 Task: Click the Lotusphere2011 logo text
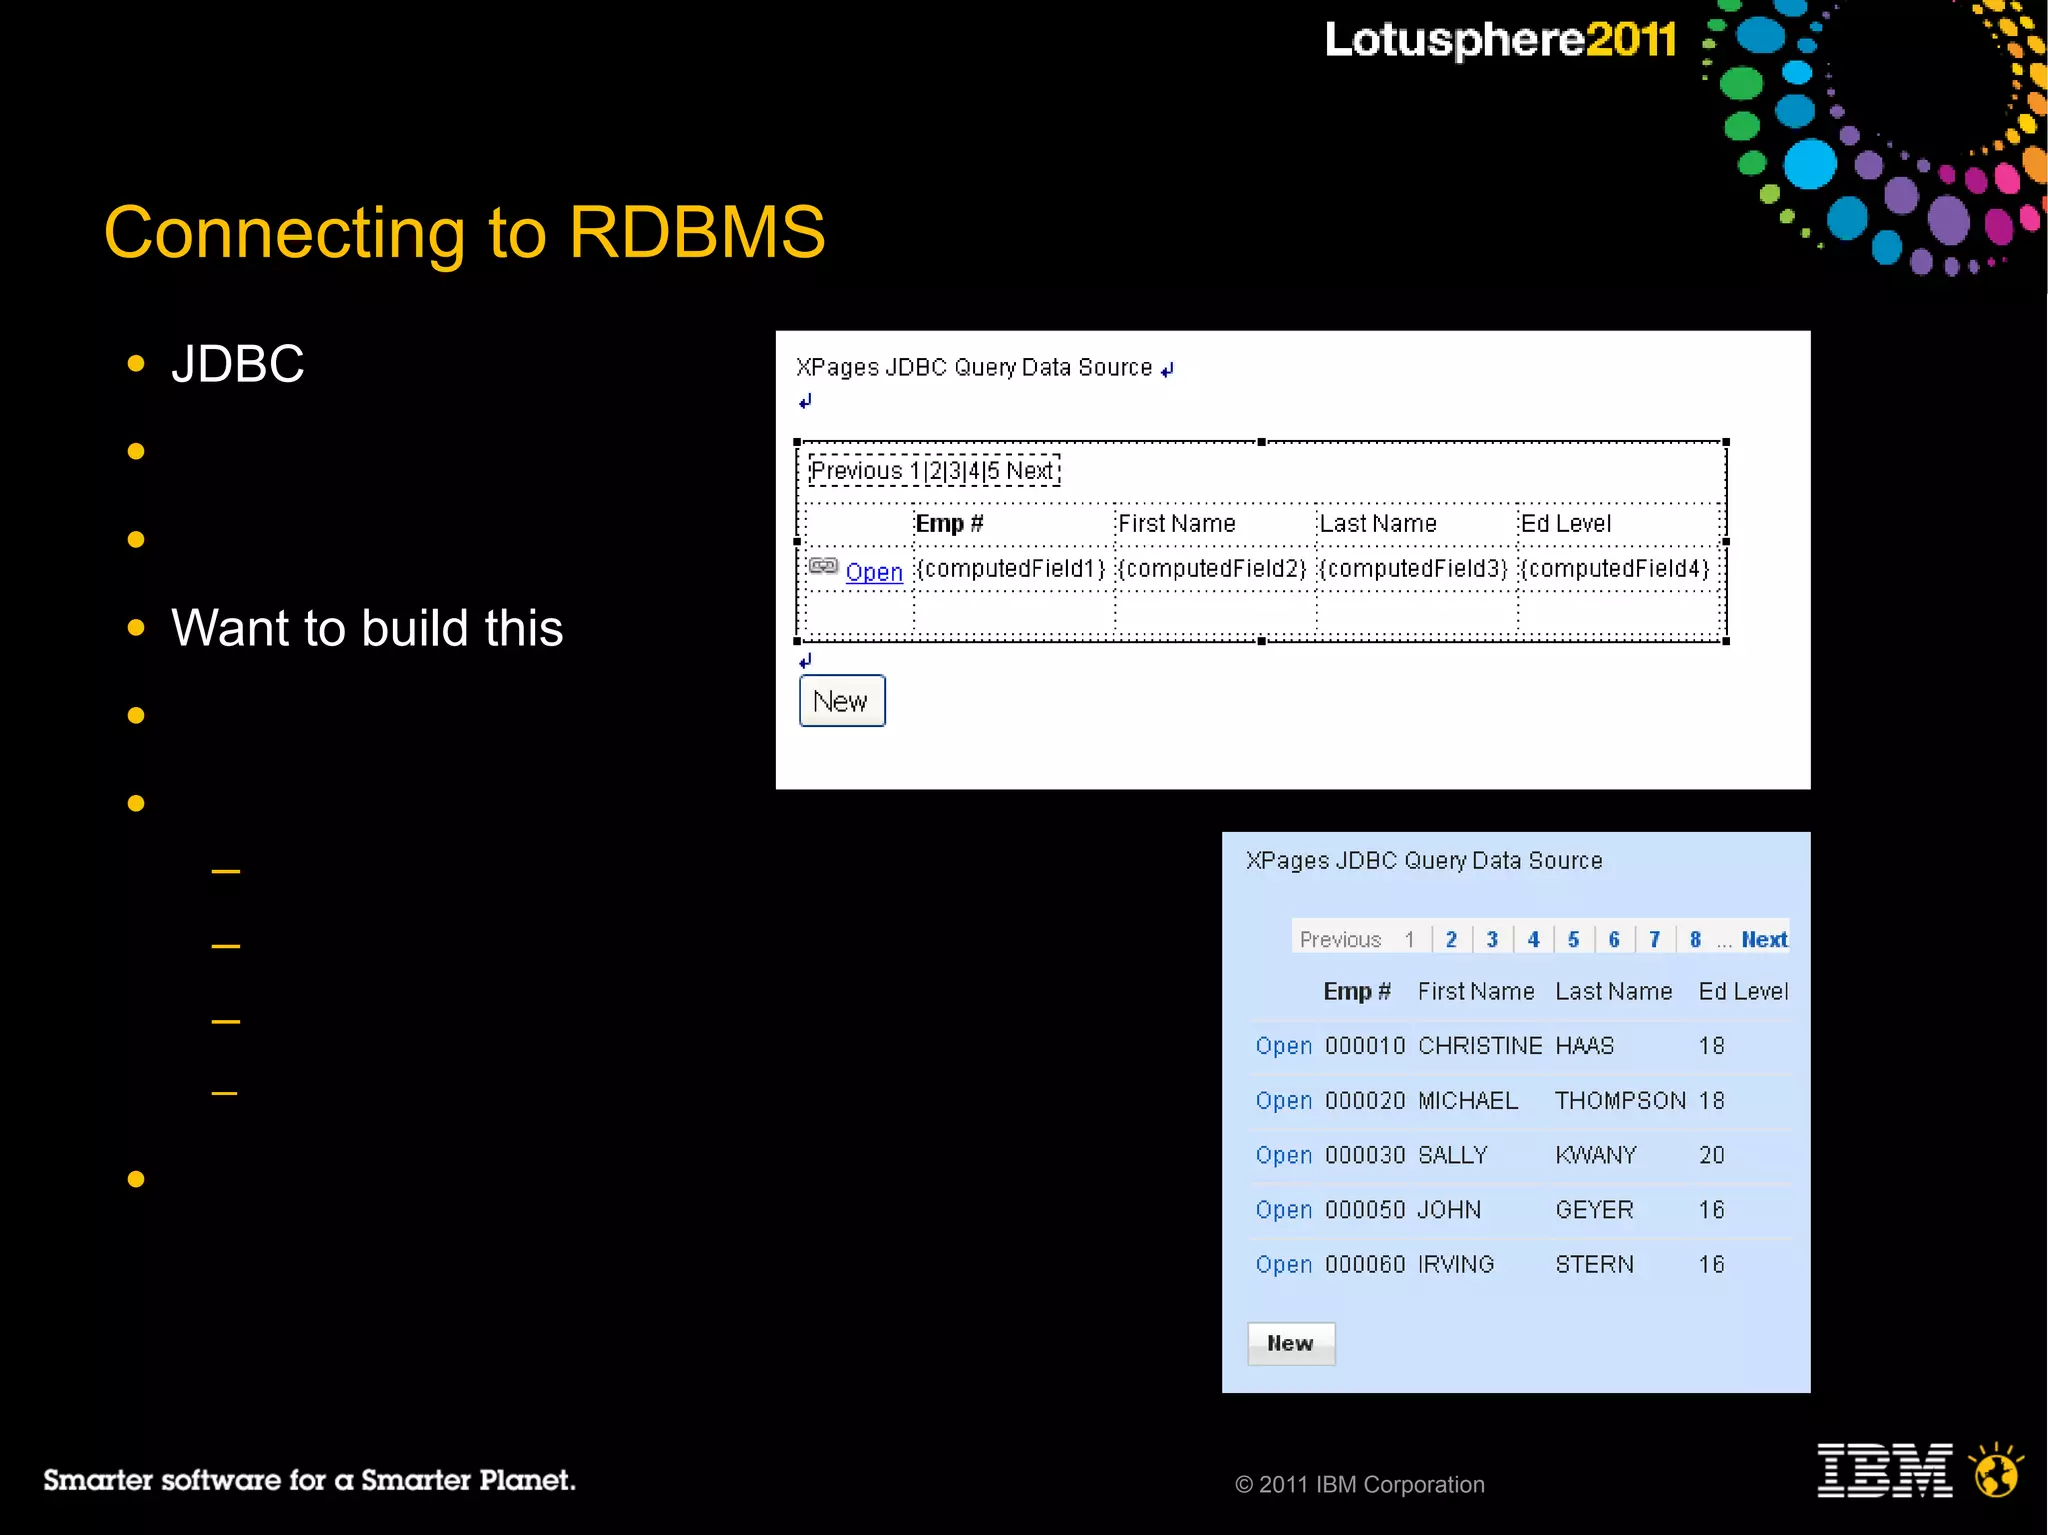pos(1500,40)
